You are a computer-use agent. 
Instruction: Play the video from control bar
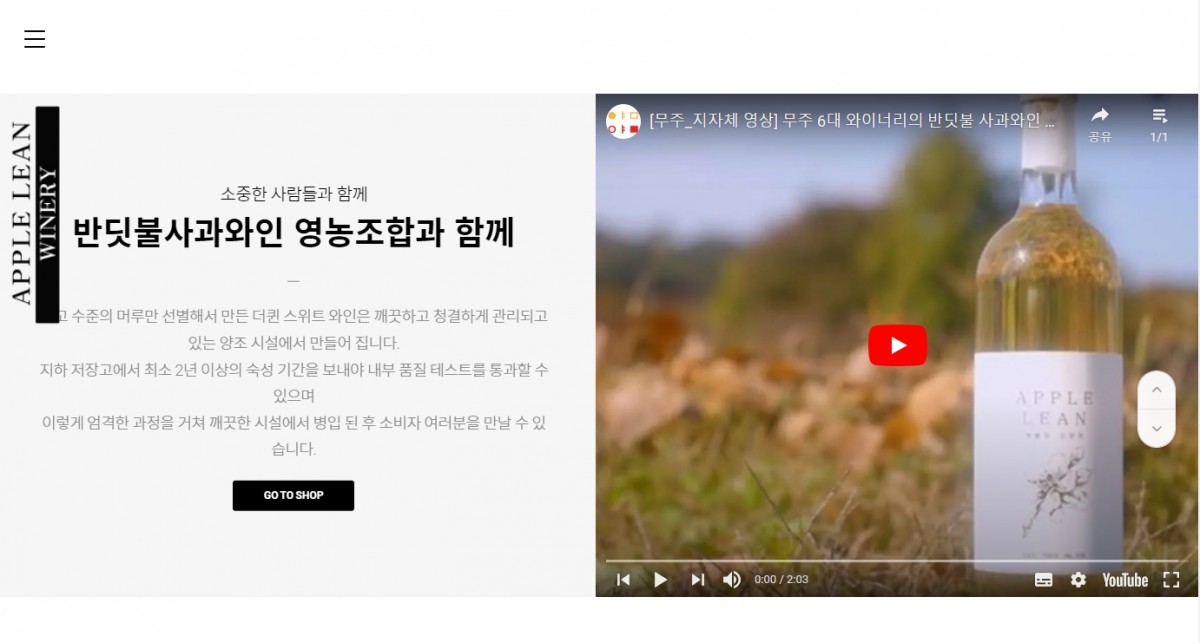pyautogui.click(x=660, y=579)
